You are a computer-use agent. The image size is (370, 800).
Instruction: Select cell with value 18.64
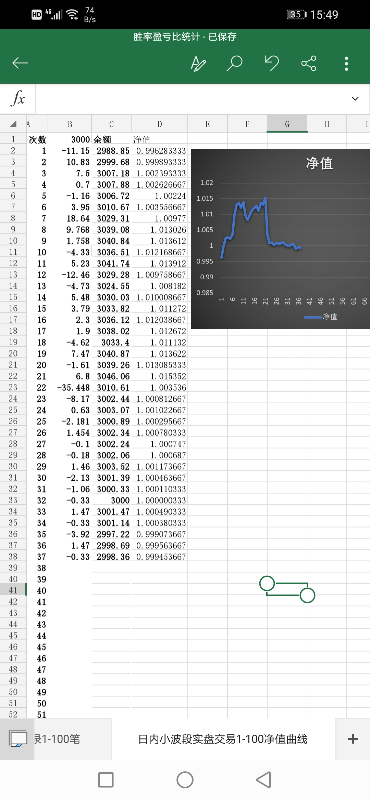[70, 218]
